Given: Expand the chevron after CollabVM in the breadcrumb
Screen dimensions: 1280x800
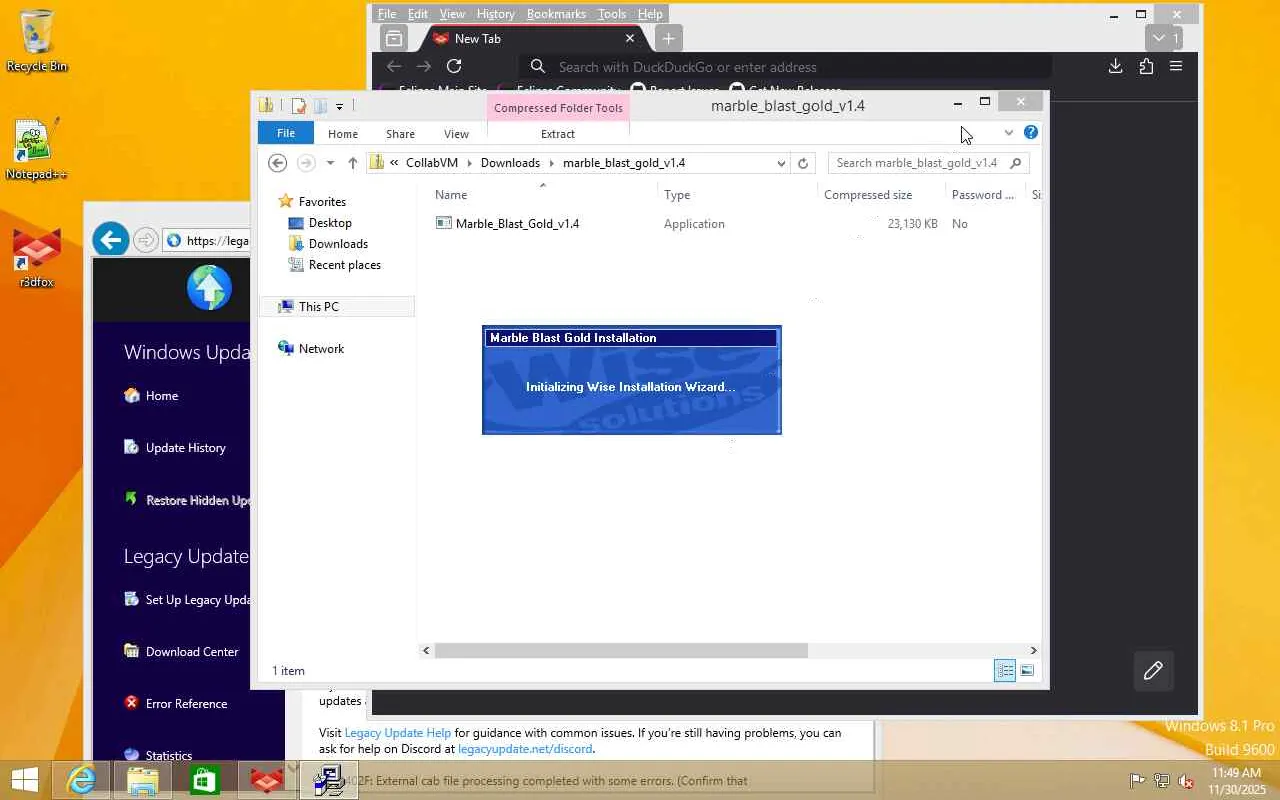Looking at the screenshot, I should [470, 163].
